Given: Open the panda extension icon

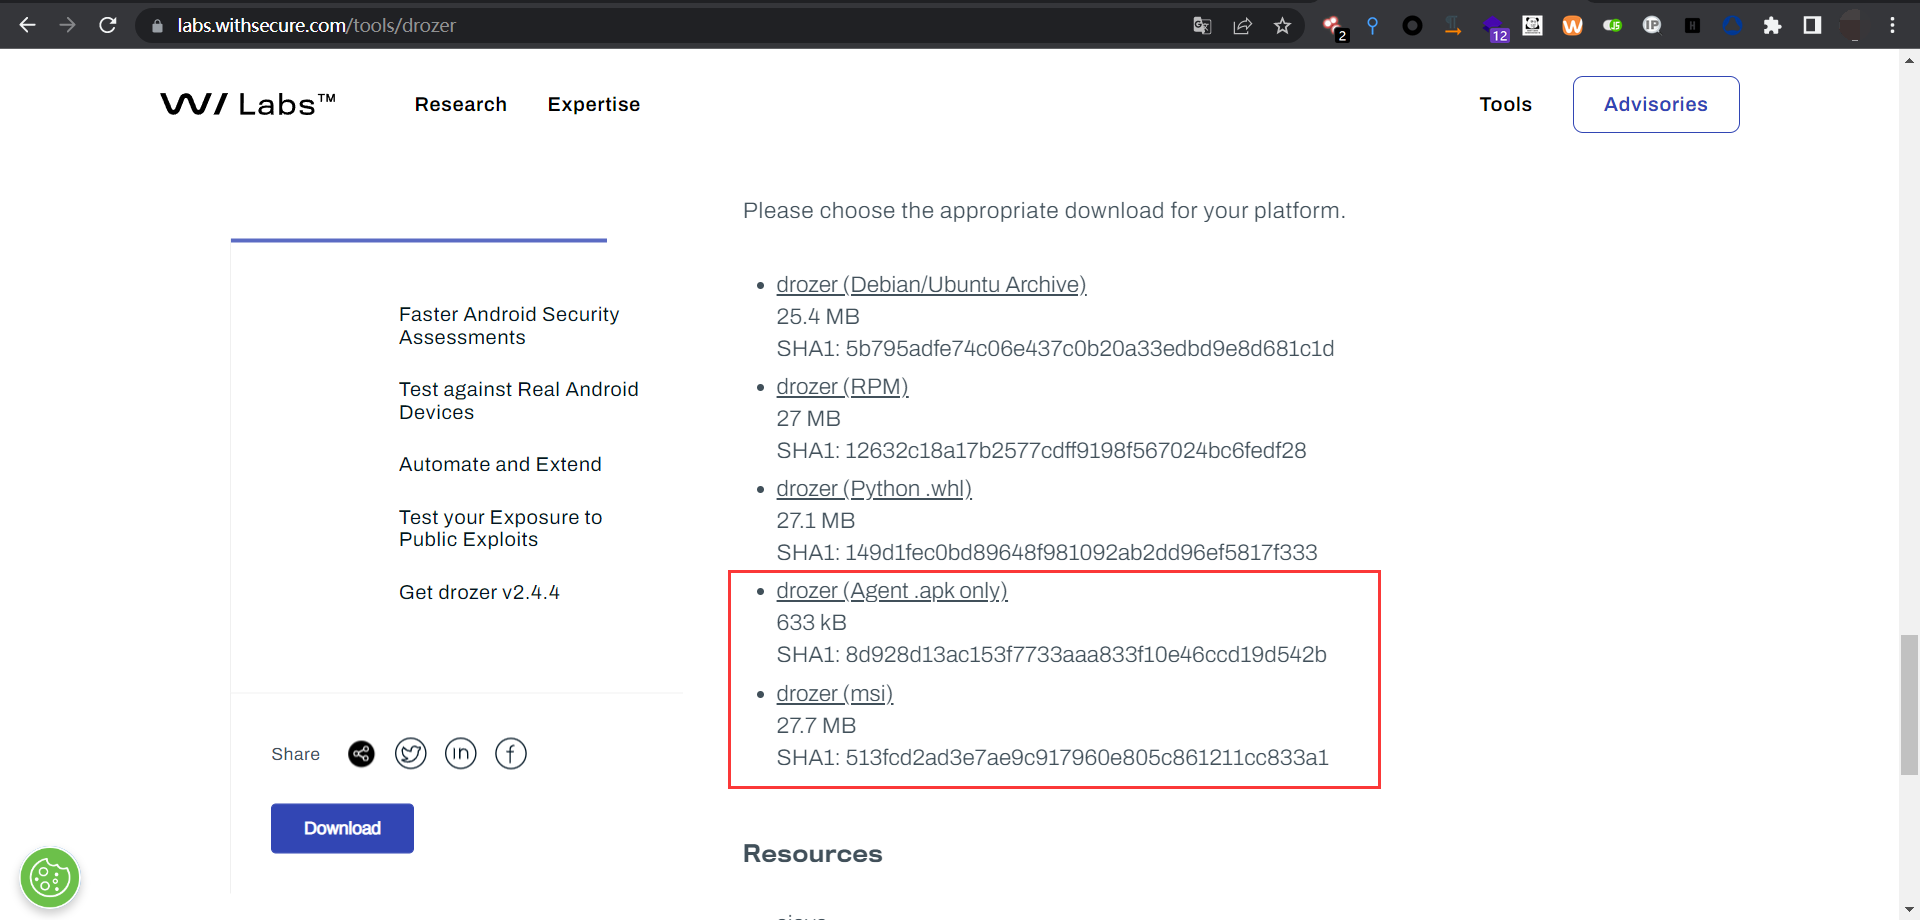Looking at the screenshot, I should pyautogui.click(x=1532, y=26).
